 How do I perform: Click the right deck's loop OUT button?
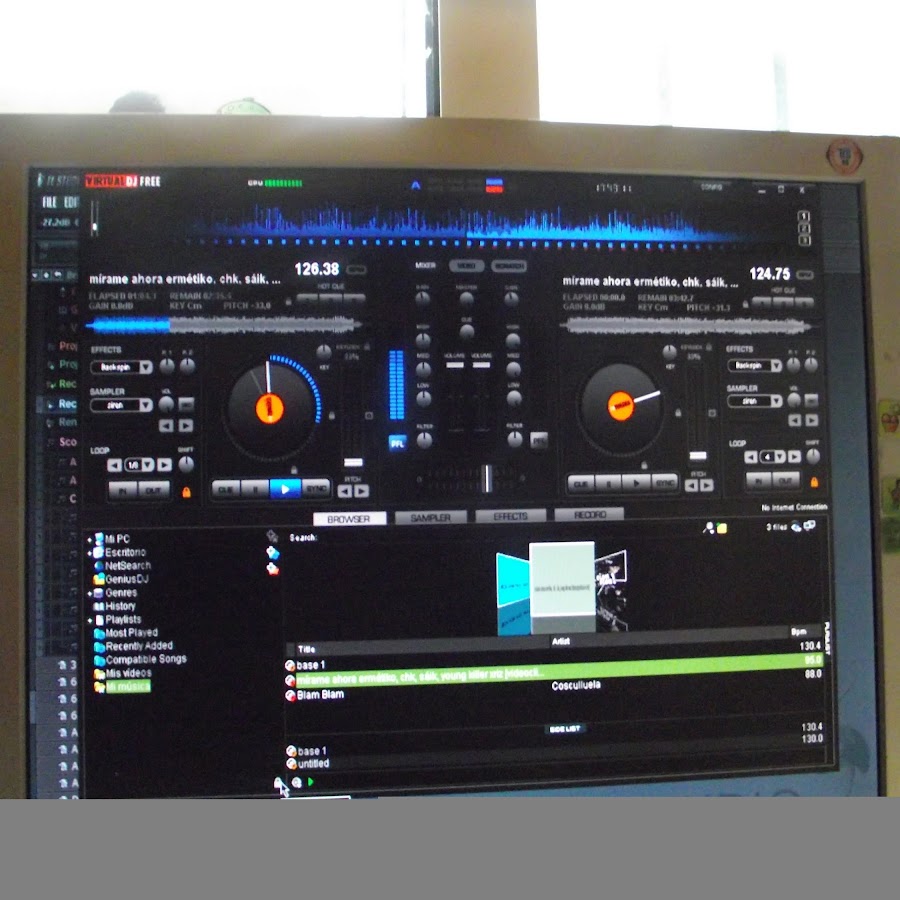point(787,481)
